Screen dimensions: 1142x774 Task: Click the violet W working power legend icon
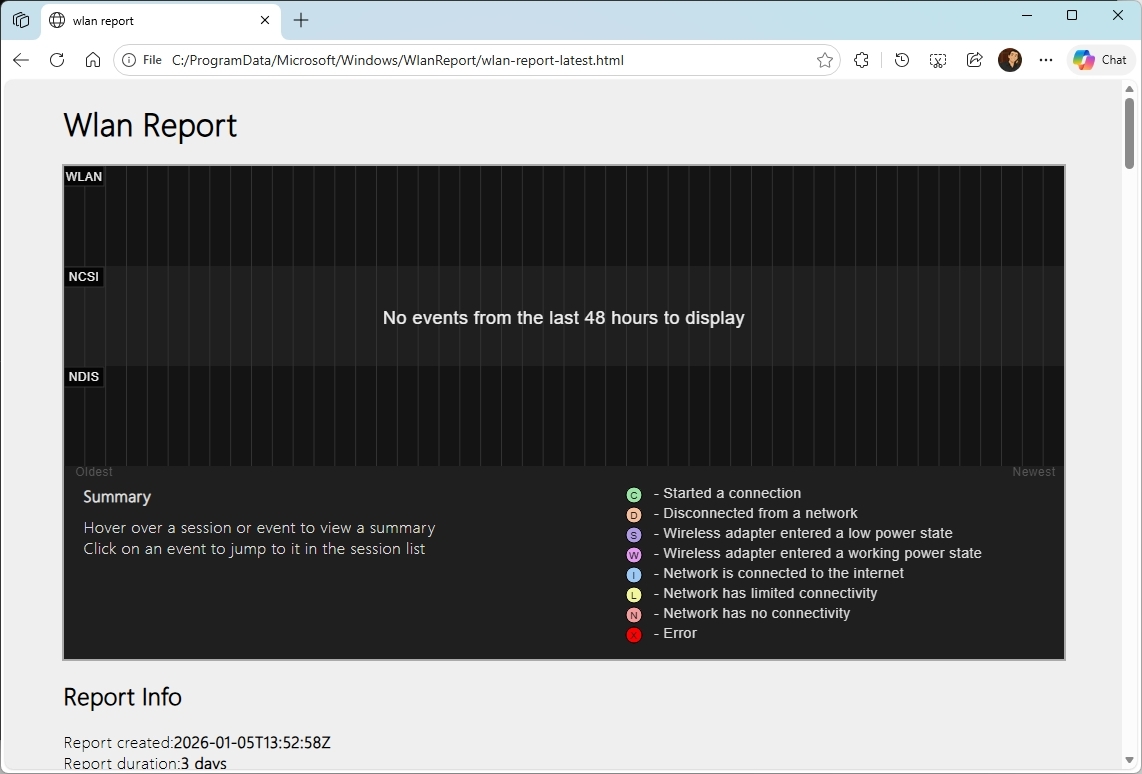[634, 555]
